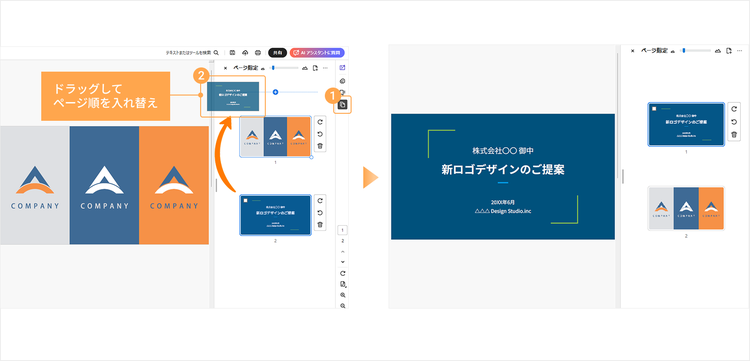The width and height of the screenshot is (750, 361).
Task: Click the 20XX年6月 date text
Action: click(x=503, y=202)
